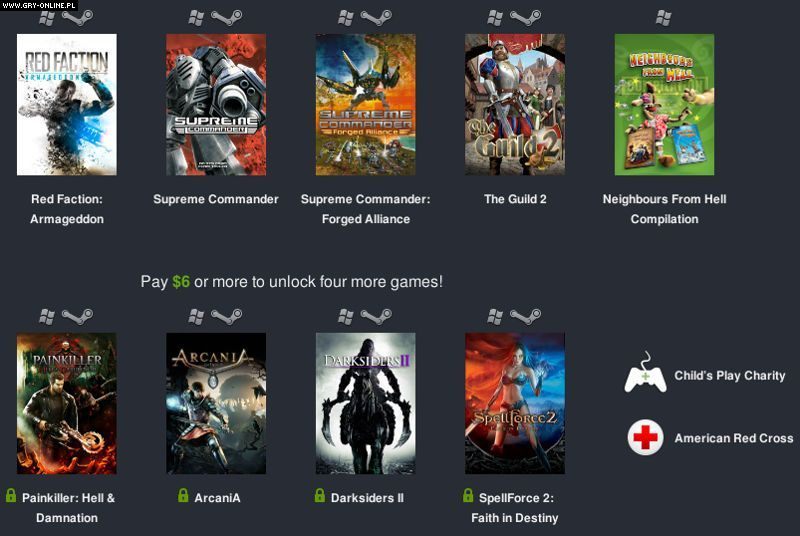Select The Guild 2 game cover
The height and width of the screenshot is (536, 800).
click(x=515, y=105)
